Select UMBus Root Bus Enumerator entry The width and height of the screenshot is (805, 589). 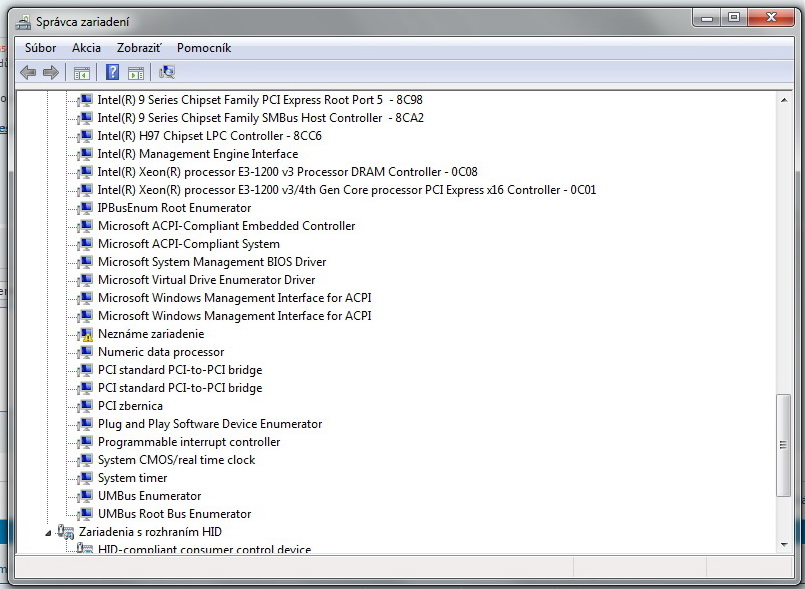(175, 514)
